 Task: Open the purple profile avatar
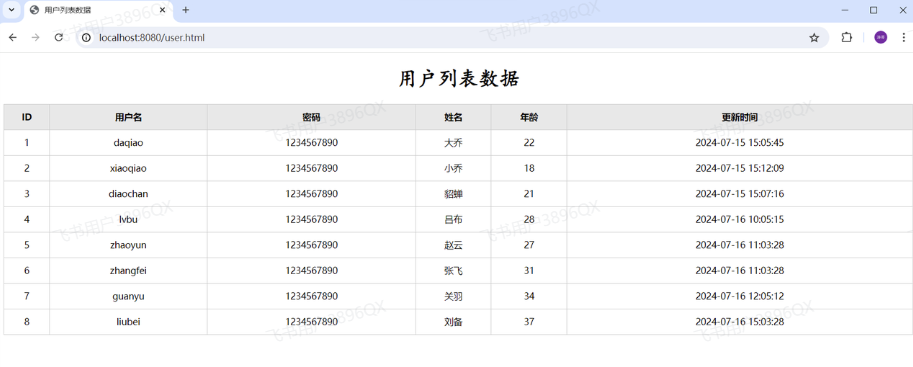pyautogui.click(x=880, y=38)
